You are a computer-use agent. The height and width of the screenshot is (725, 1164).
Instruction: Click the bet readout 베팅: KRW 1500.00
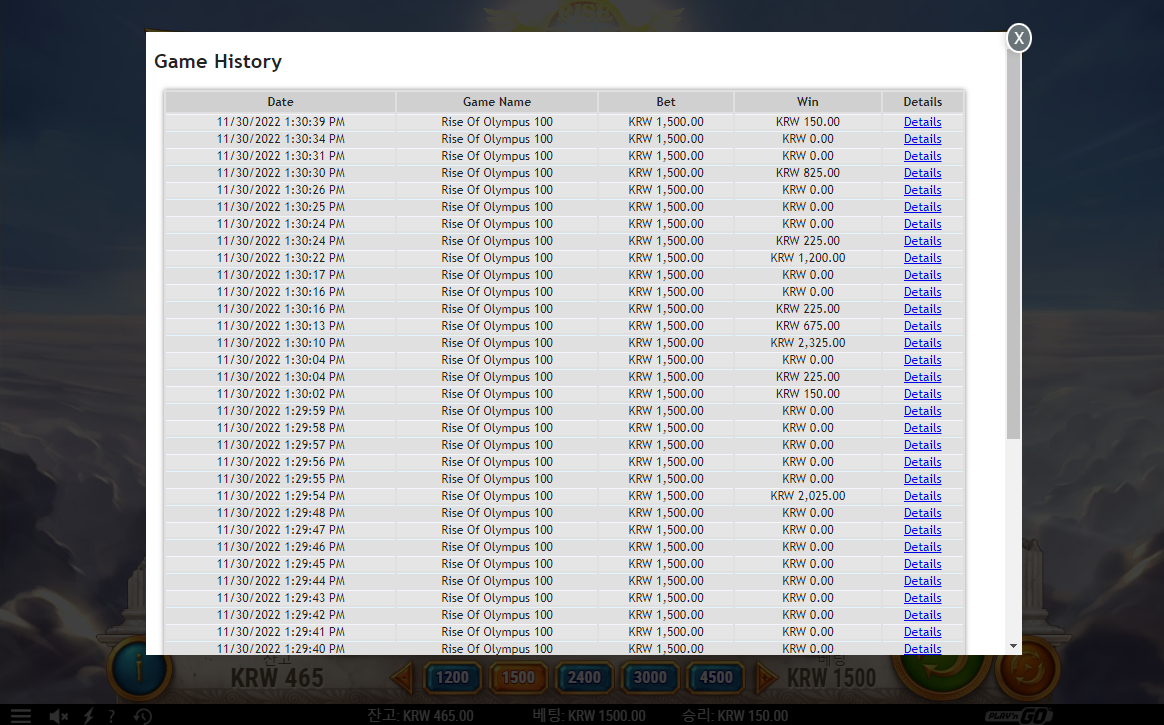(589, 716)
